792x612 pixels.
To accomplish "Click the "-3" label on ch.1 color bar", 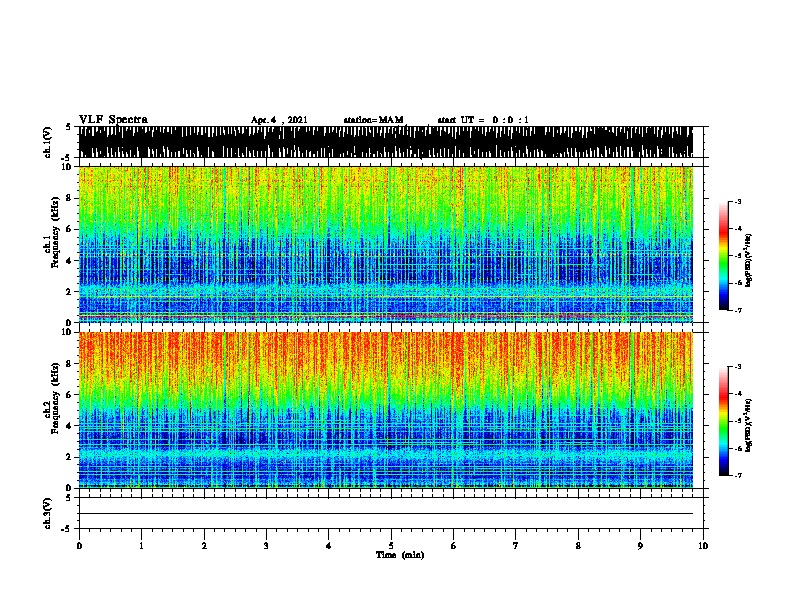I will click(738, 201).
